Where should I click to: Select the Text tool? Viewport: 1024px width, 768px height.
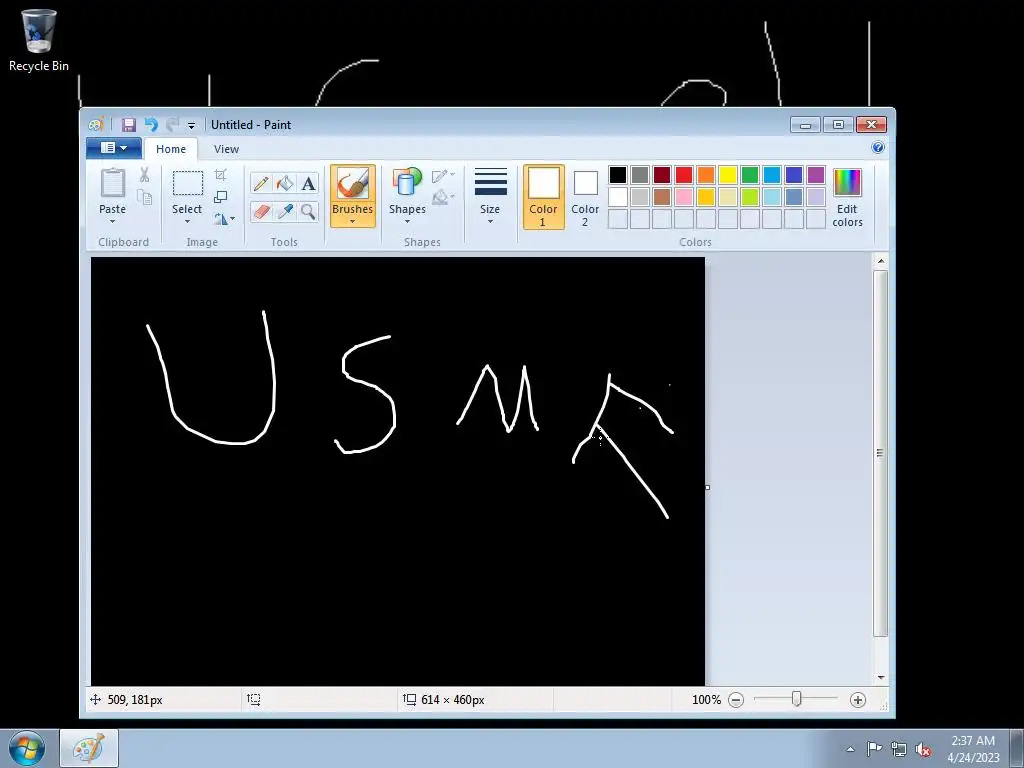coord(308,184)
